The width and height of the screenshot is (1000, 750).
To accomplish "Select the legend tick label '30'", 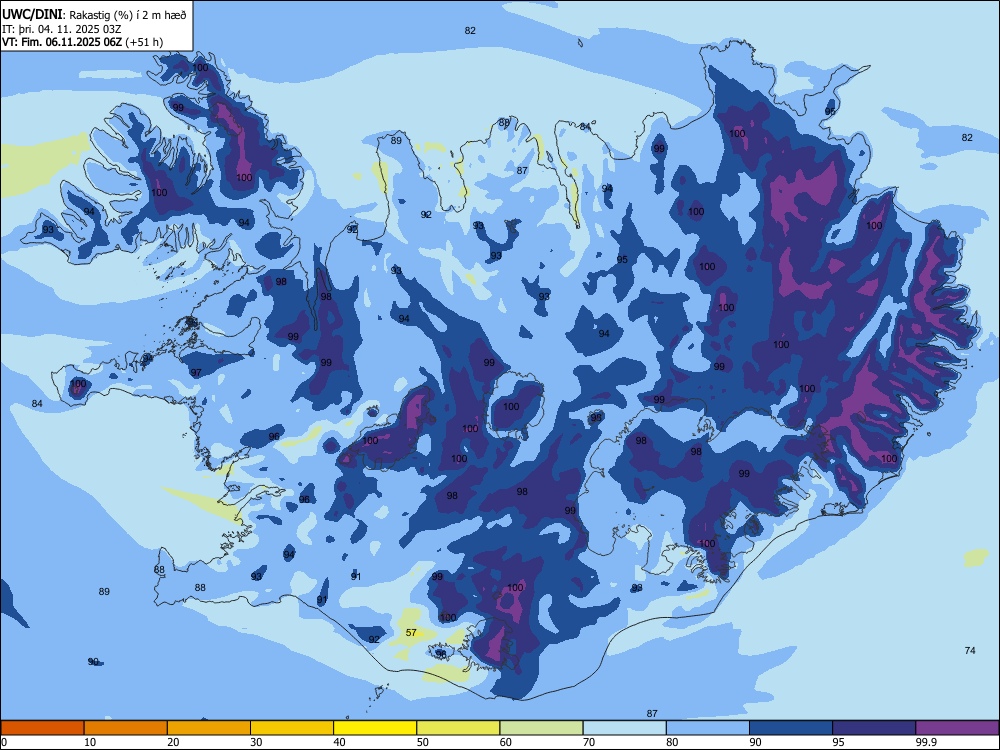I will point(256,742).
